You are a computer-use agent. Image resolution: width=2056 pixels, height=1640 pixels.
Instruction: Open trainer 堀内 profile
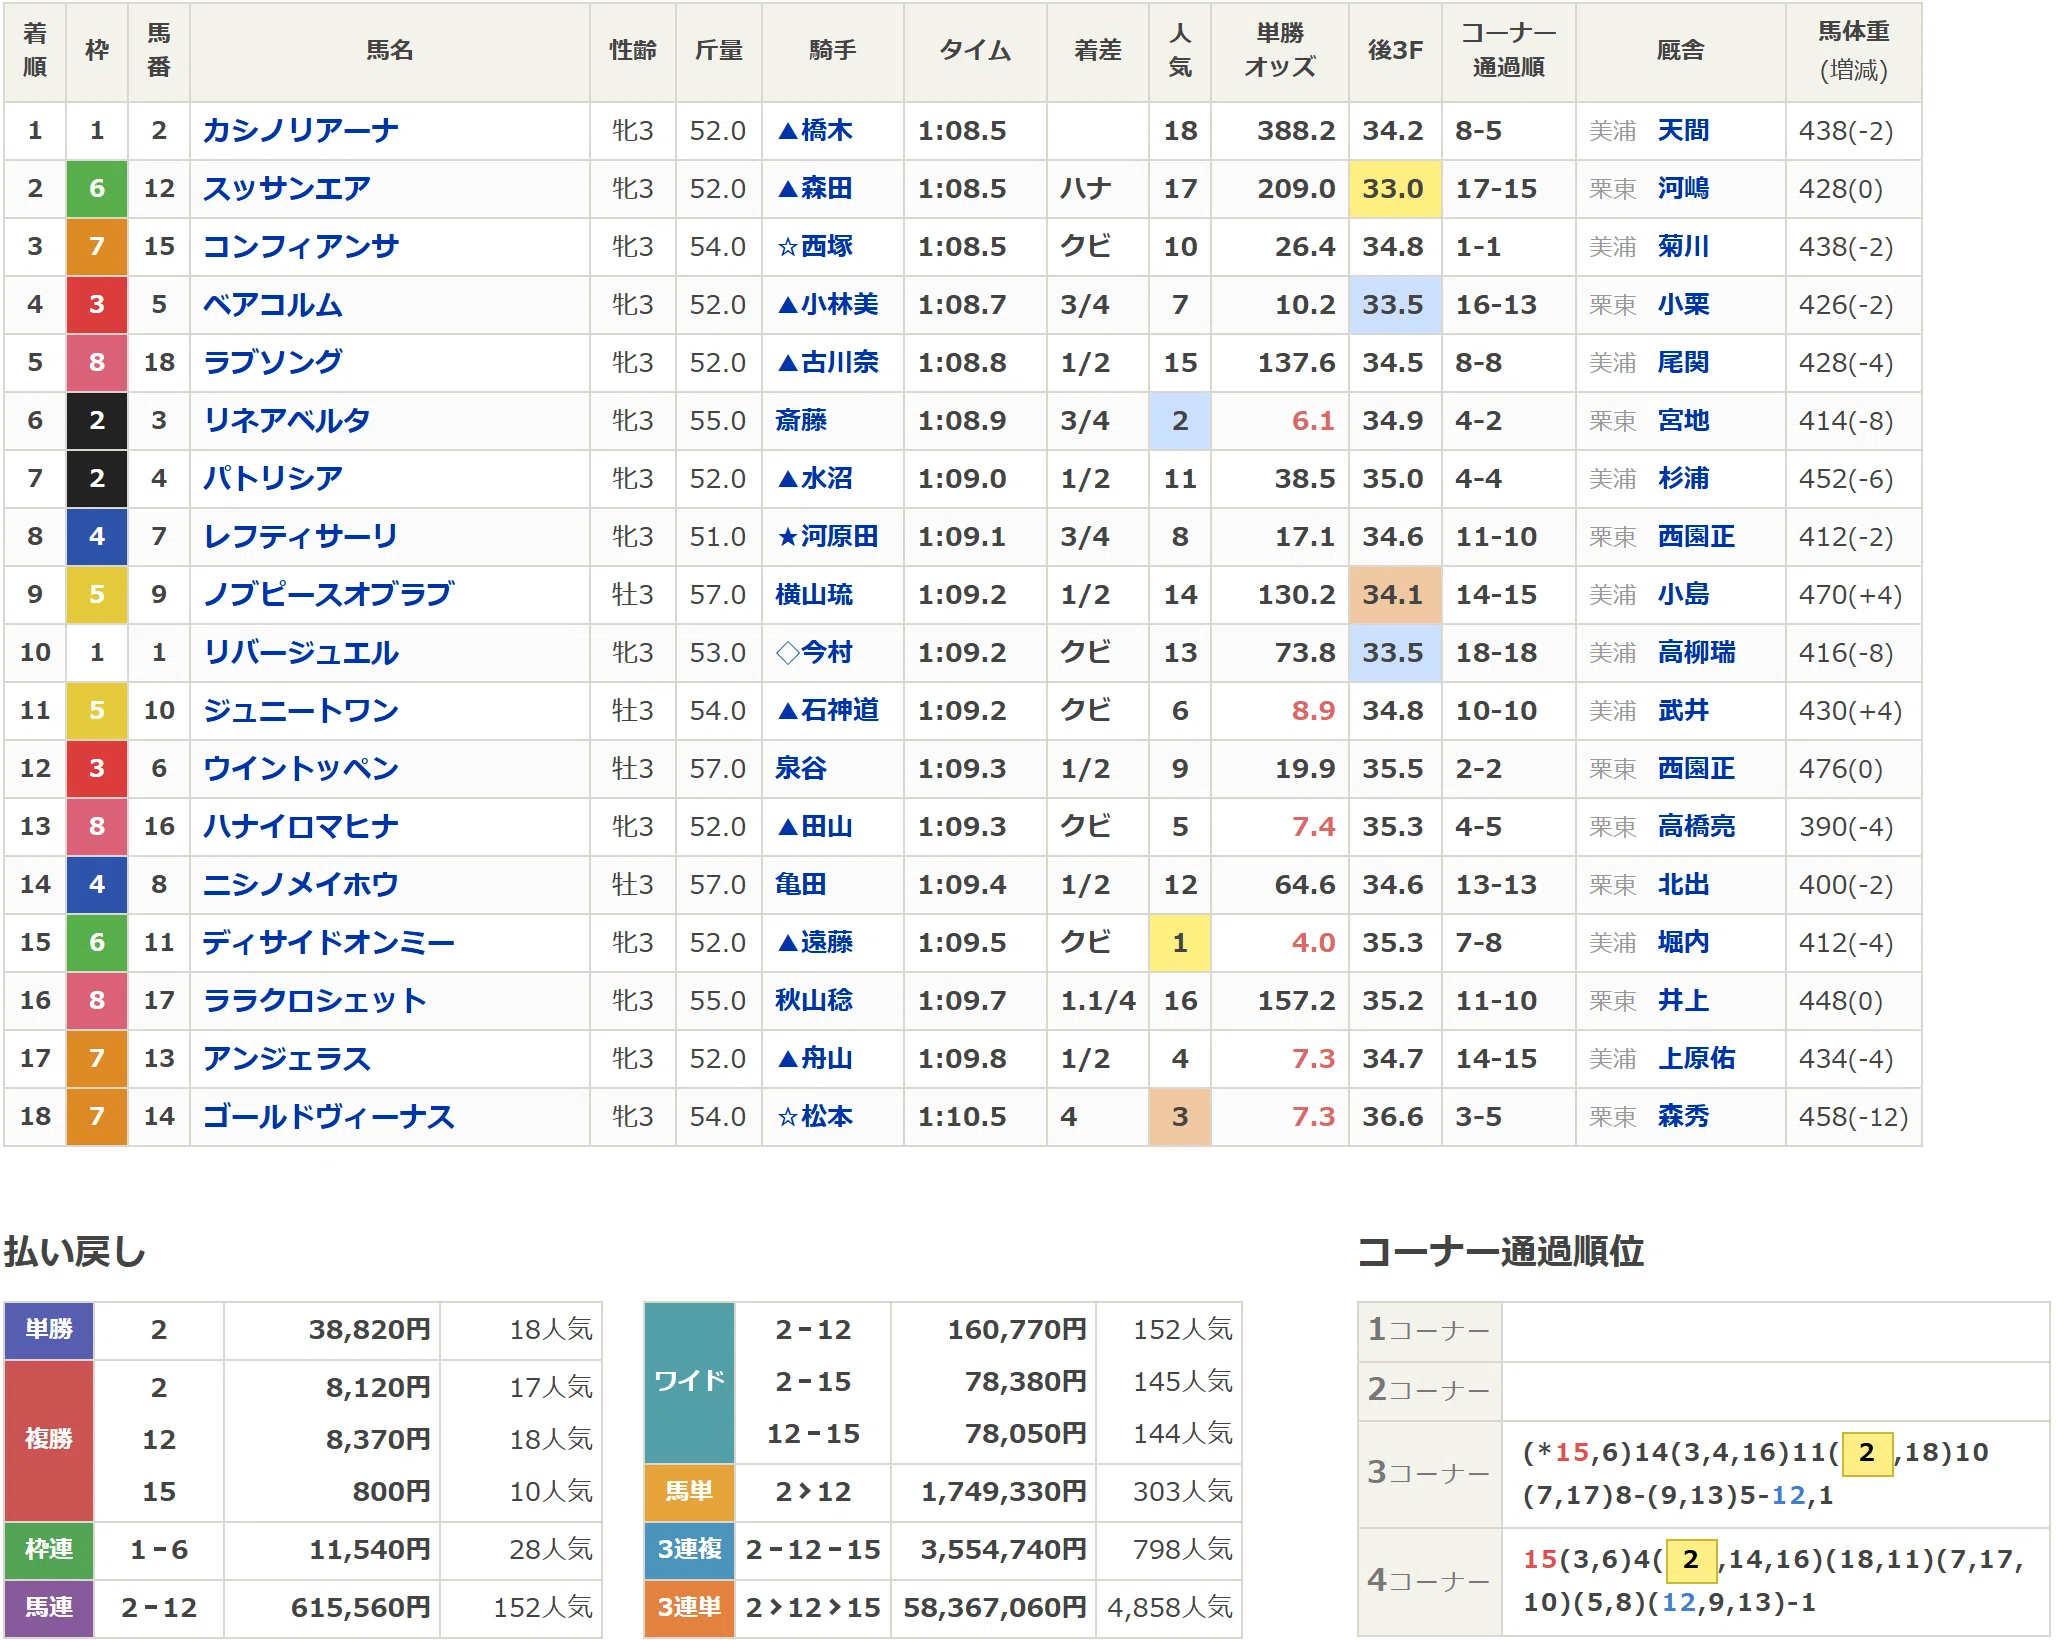click(1683, 943)
